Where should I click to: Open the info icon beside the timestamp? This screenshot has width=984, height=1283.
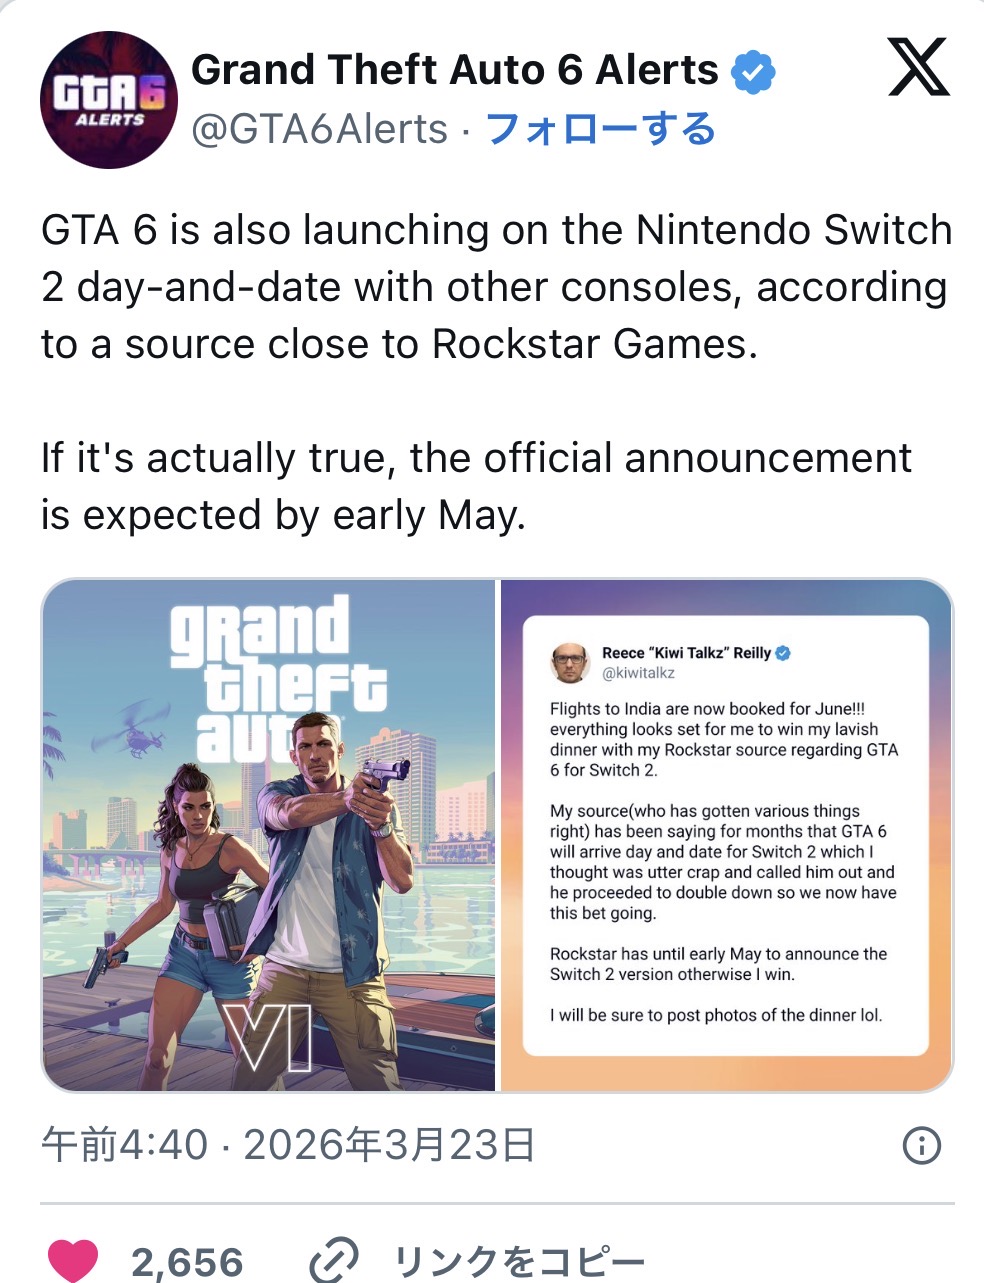tap(921, 1146)
